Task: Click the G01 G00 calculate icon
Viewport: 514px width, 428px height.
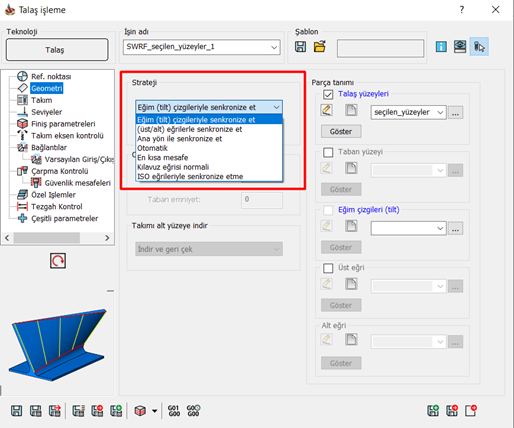Action: 174,411
